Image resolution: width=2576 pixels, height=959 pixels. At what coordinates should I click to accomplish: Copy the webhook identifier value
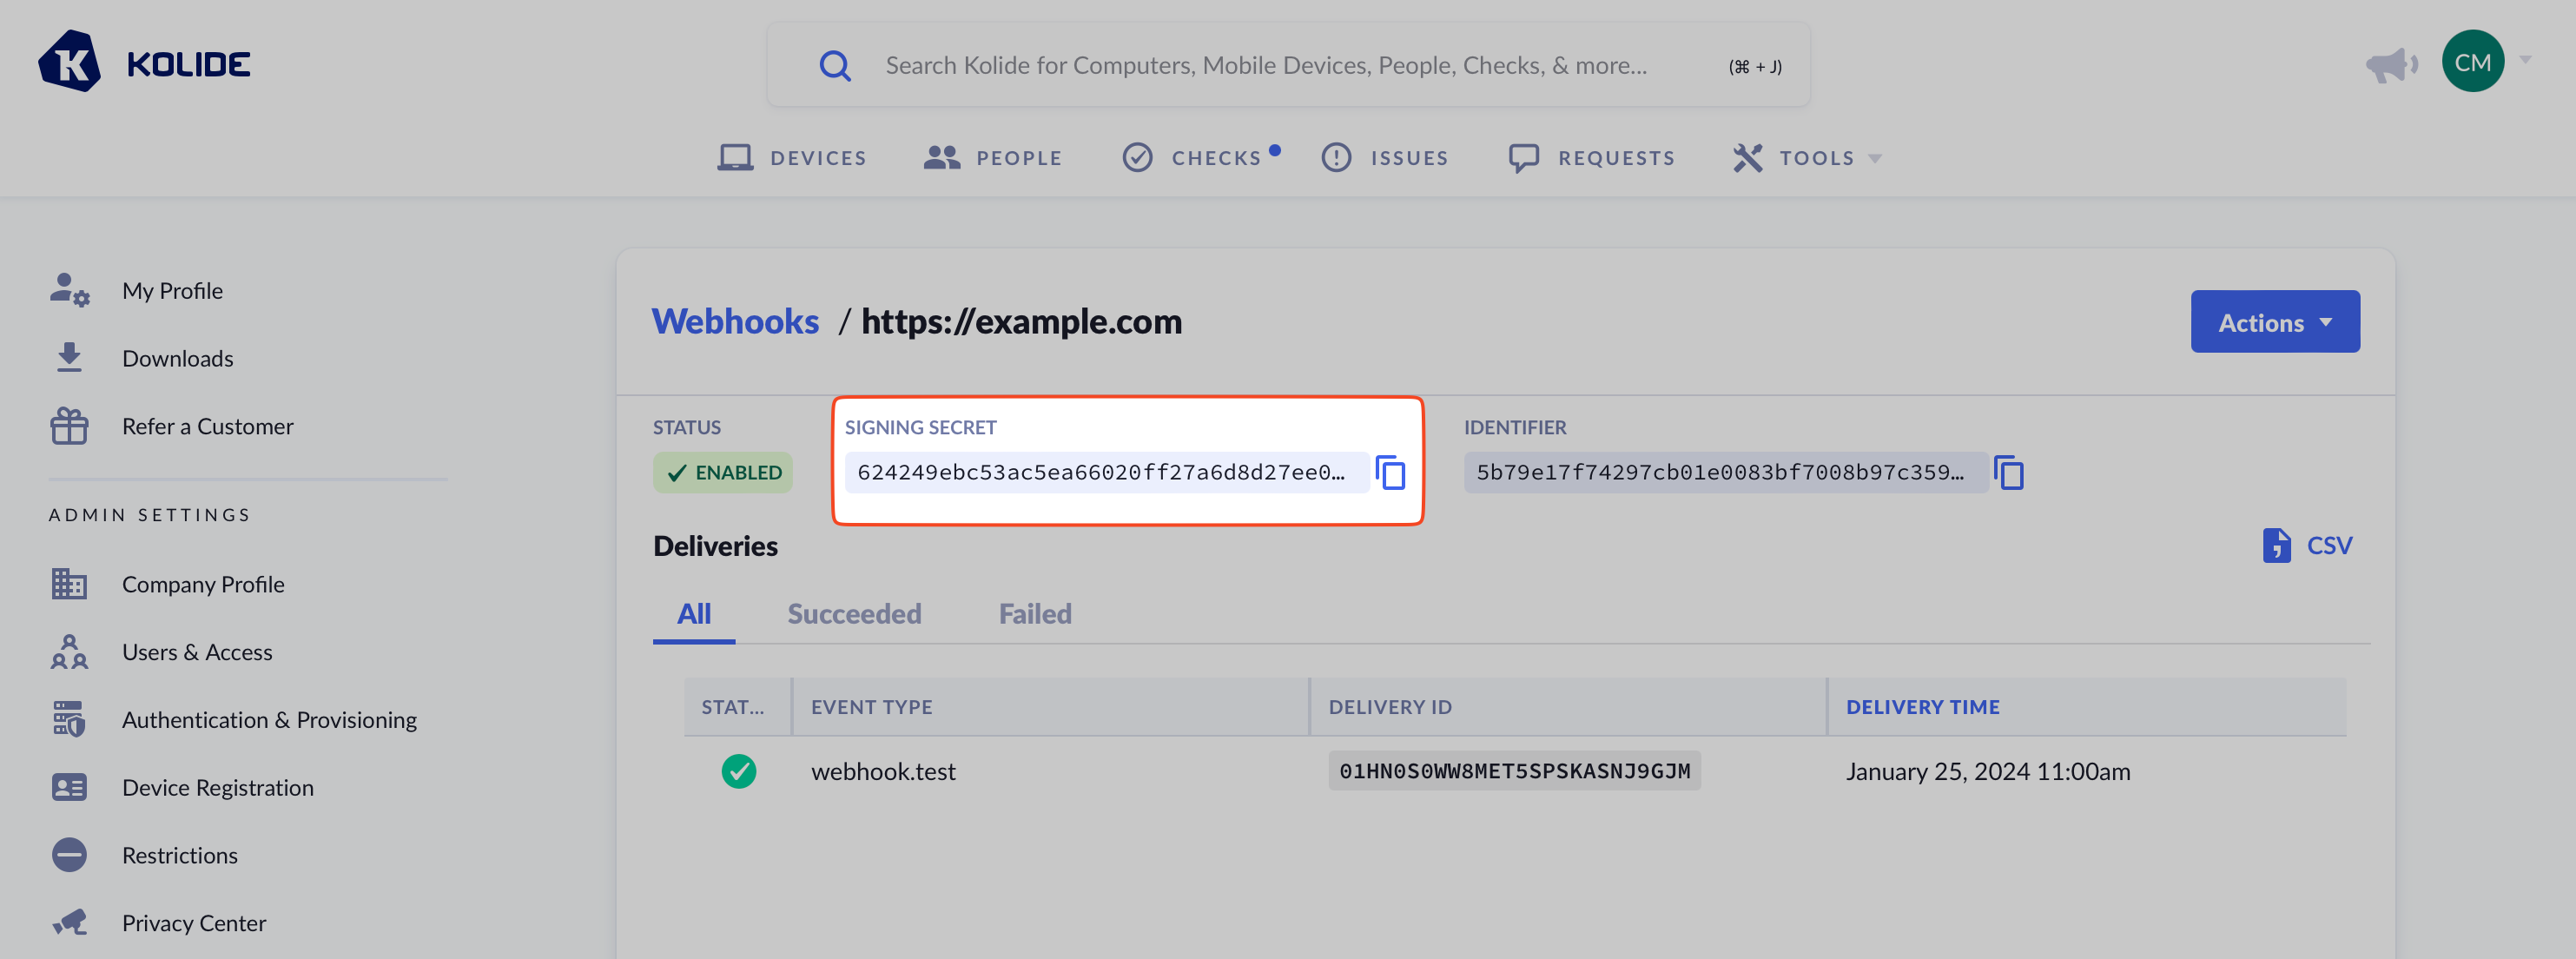[2008, 472]
